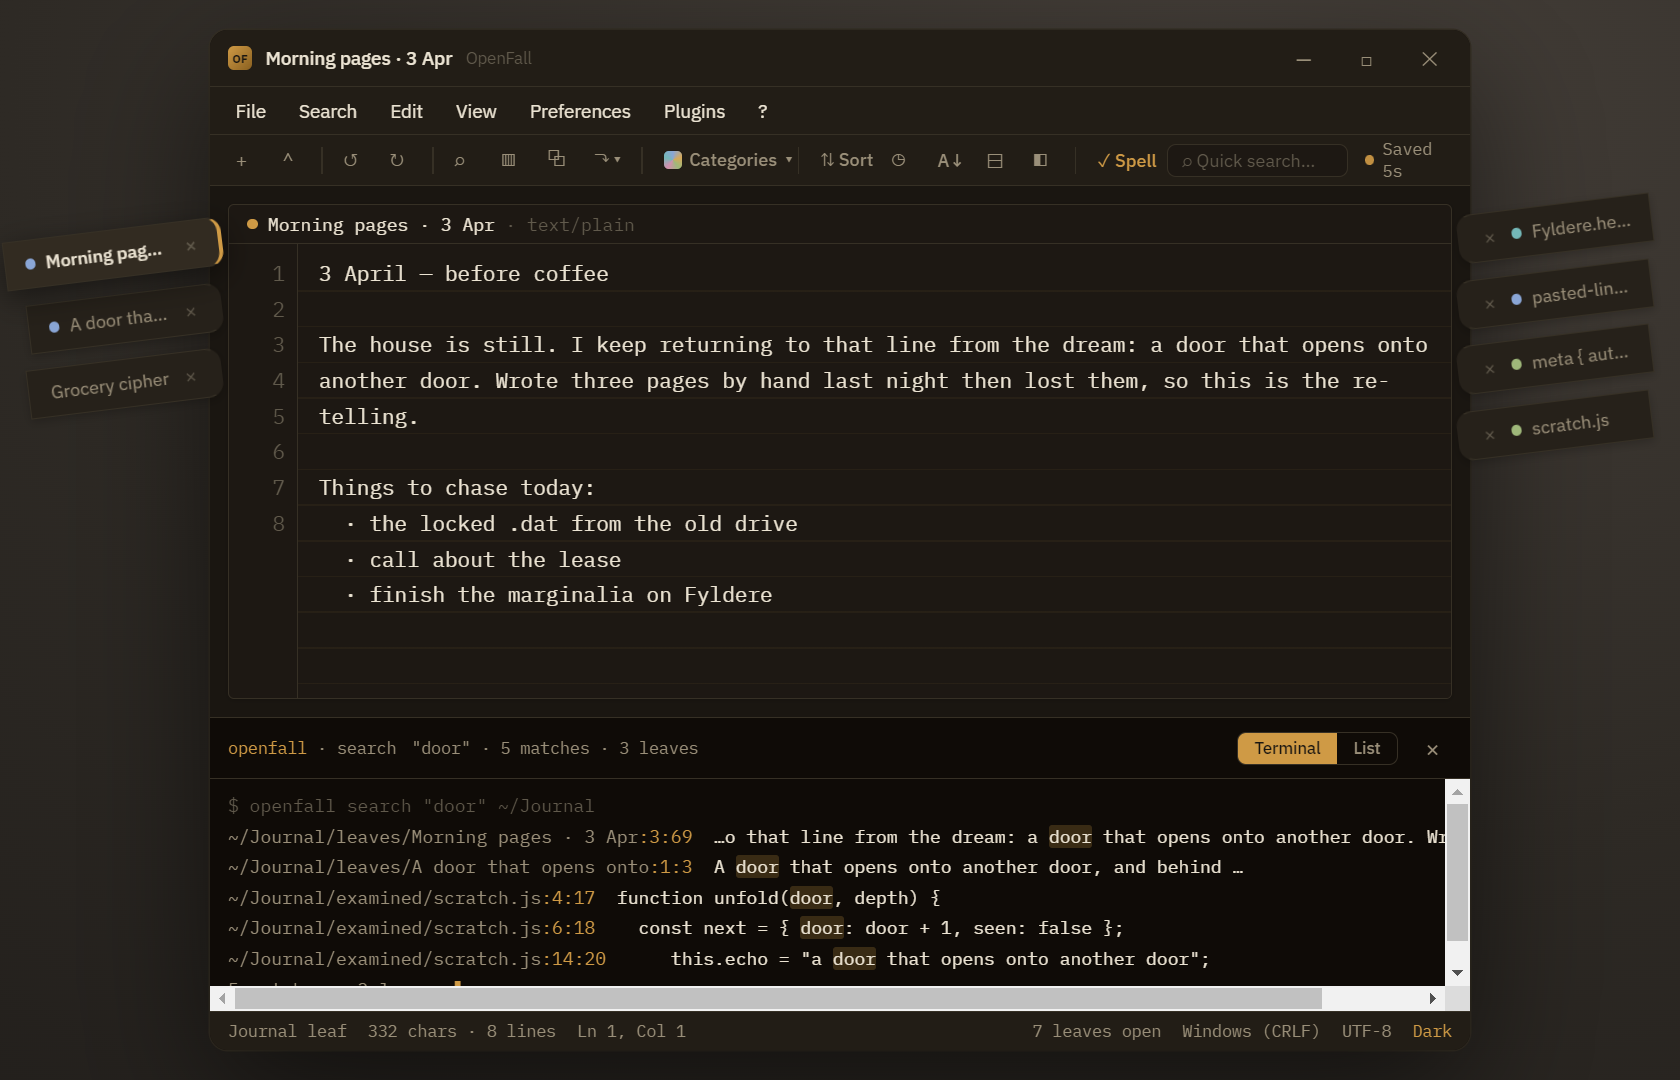The height and width of the screenshot is (1080, 1680).
Task: Open the Categories dropdown
Action: (729, 160)
